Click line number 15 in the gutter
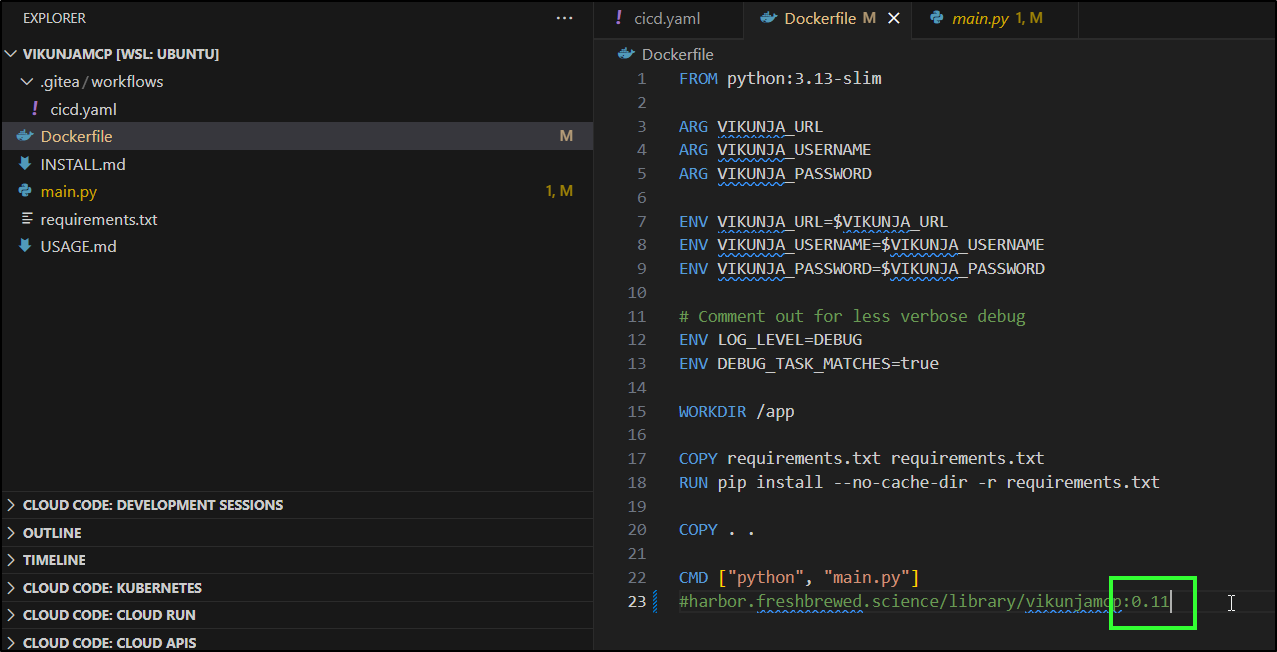Image resolution: width=1277 pixels, height=652 pixels. 637,411
